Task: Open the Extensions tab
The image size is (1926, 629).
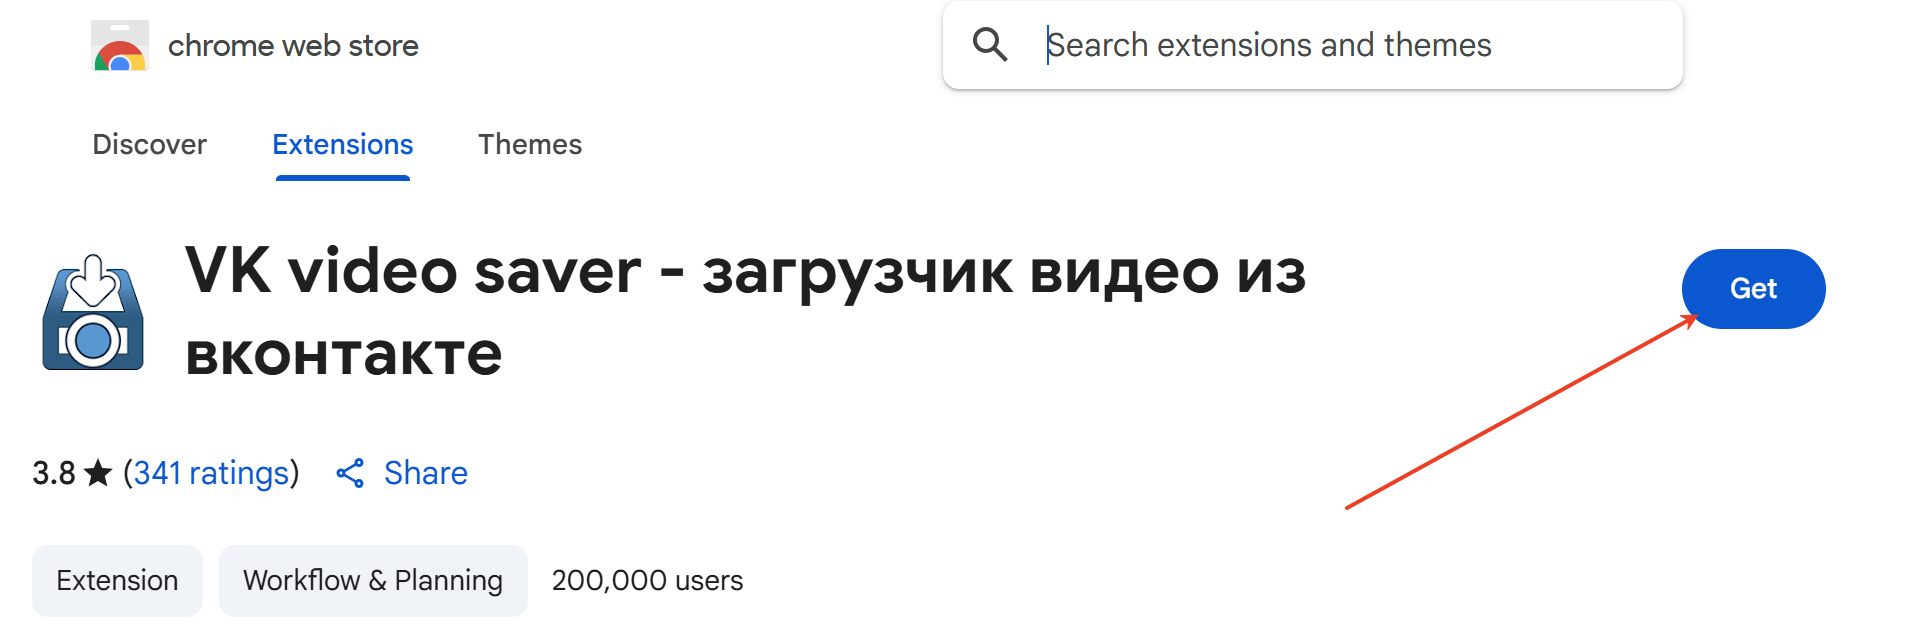Action: pos(342,144)
